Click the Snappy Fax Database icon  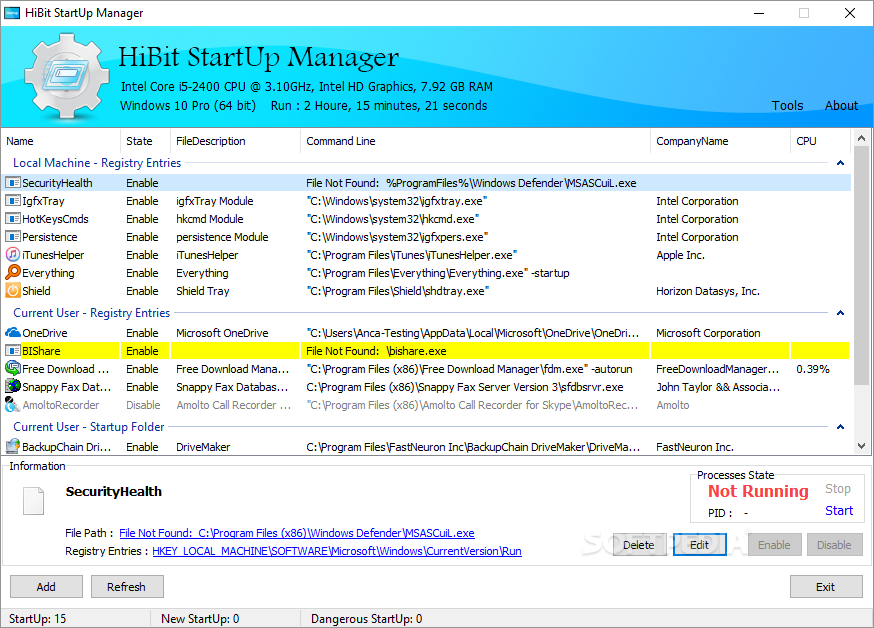[13, 387]
